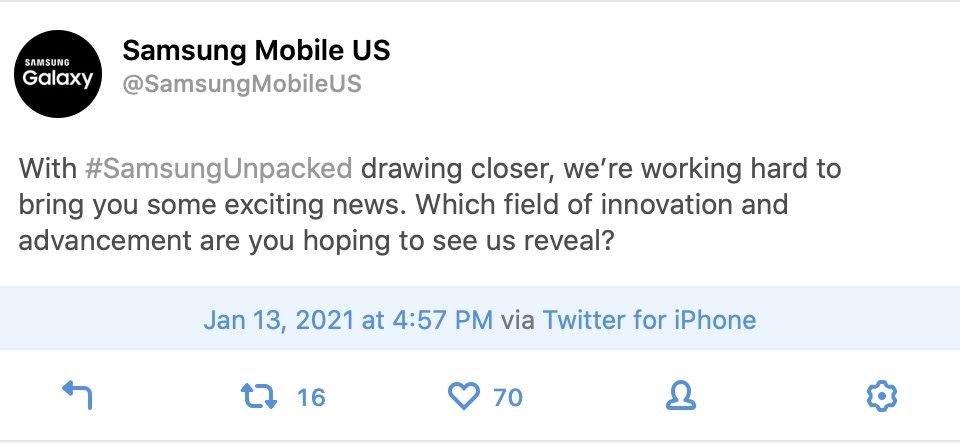
Task: Open the user profile silhouette icon
Action: tap(681, 396)
